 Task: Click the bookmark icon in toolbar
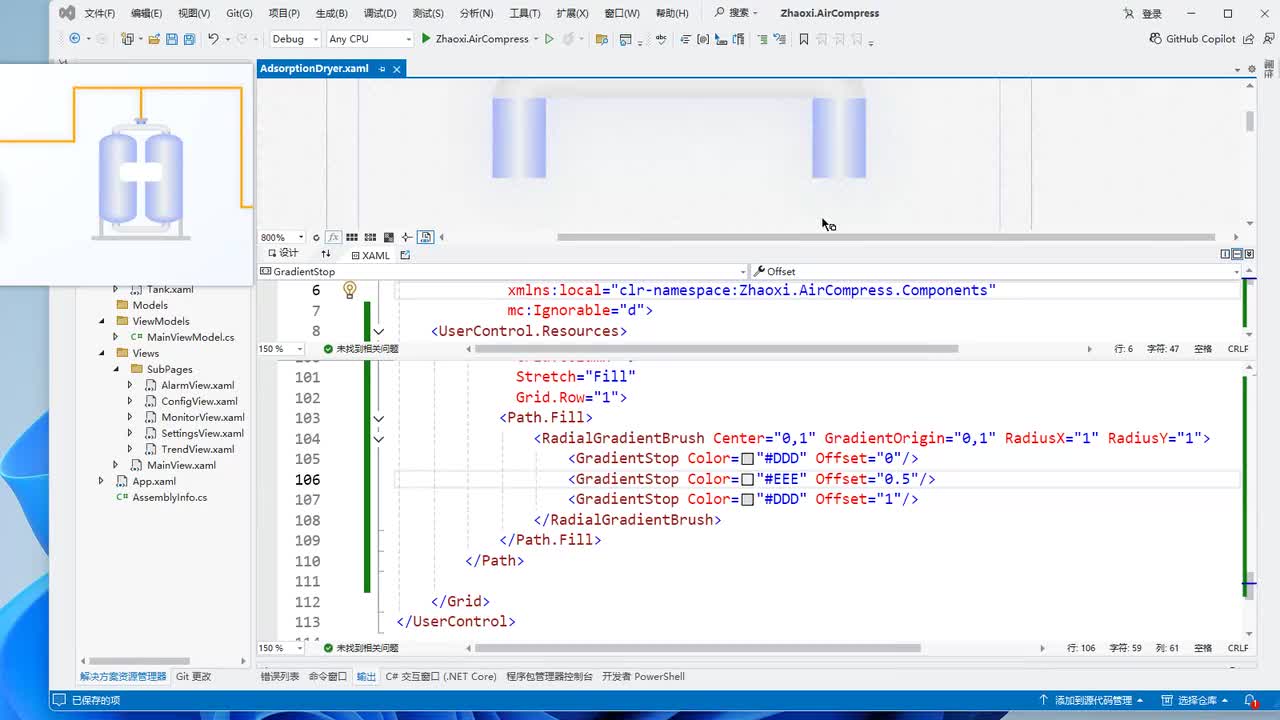pyautogui.click(x=803, y=39)
